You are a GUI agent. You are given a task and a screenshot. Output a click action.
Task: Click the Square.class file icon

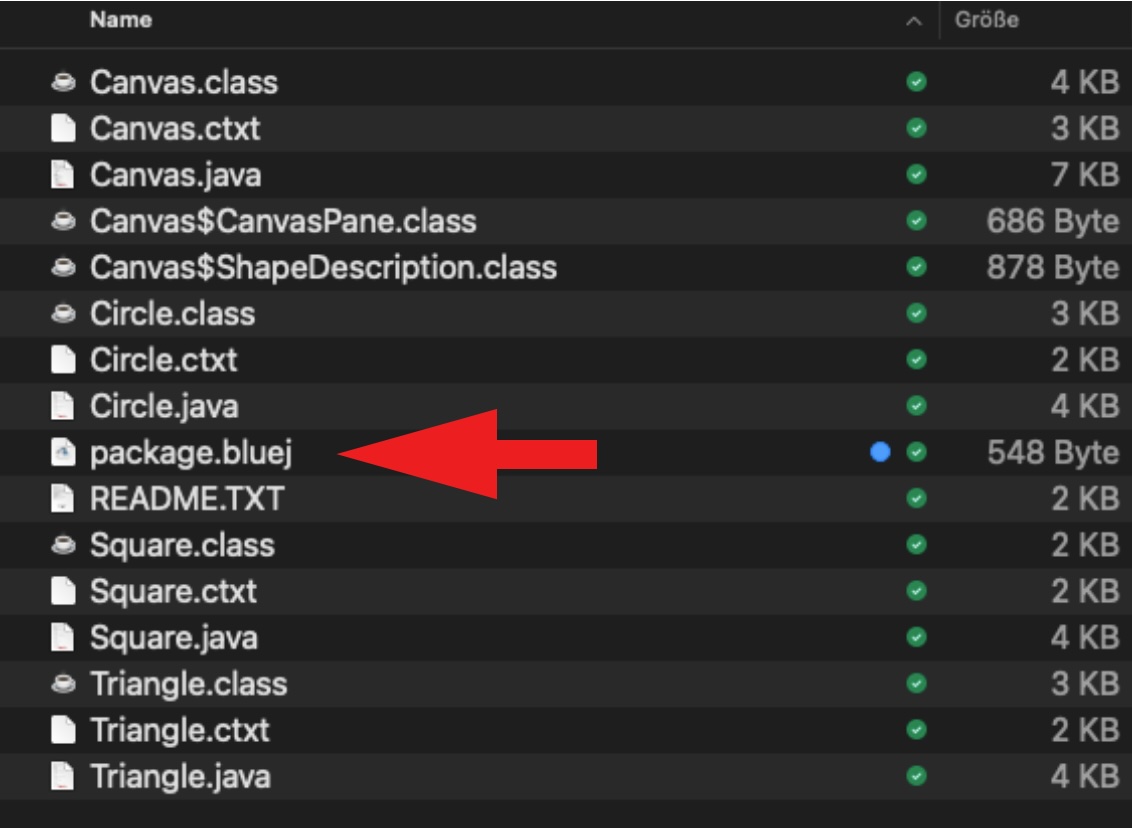pos(63,545)
